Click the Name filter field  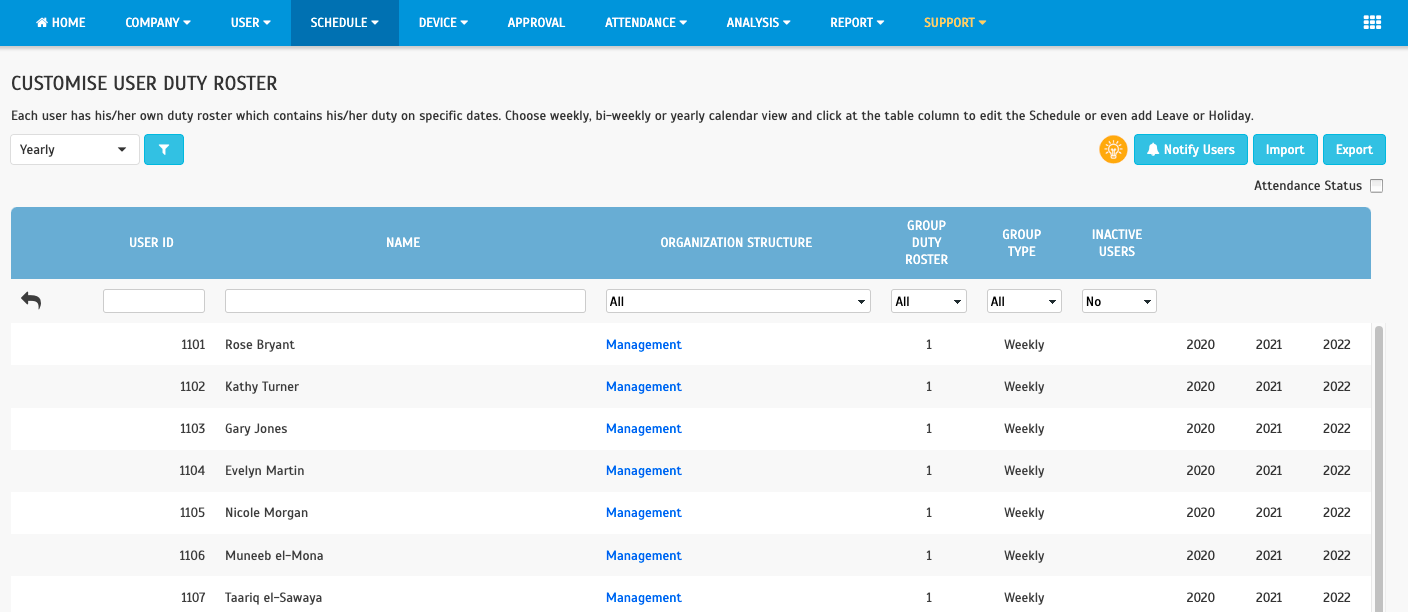point(405,301)
